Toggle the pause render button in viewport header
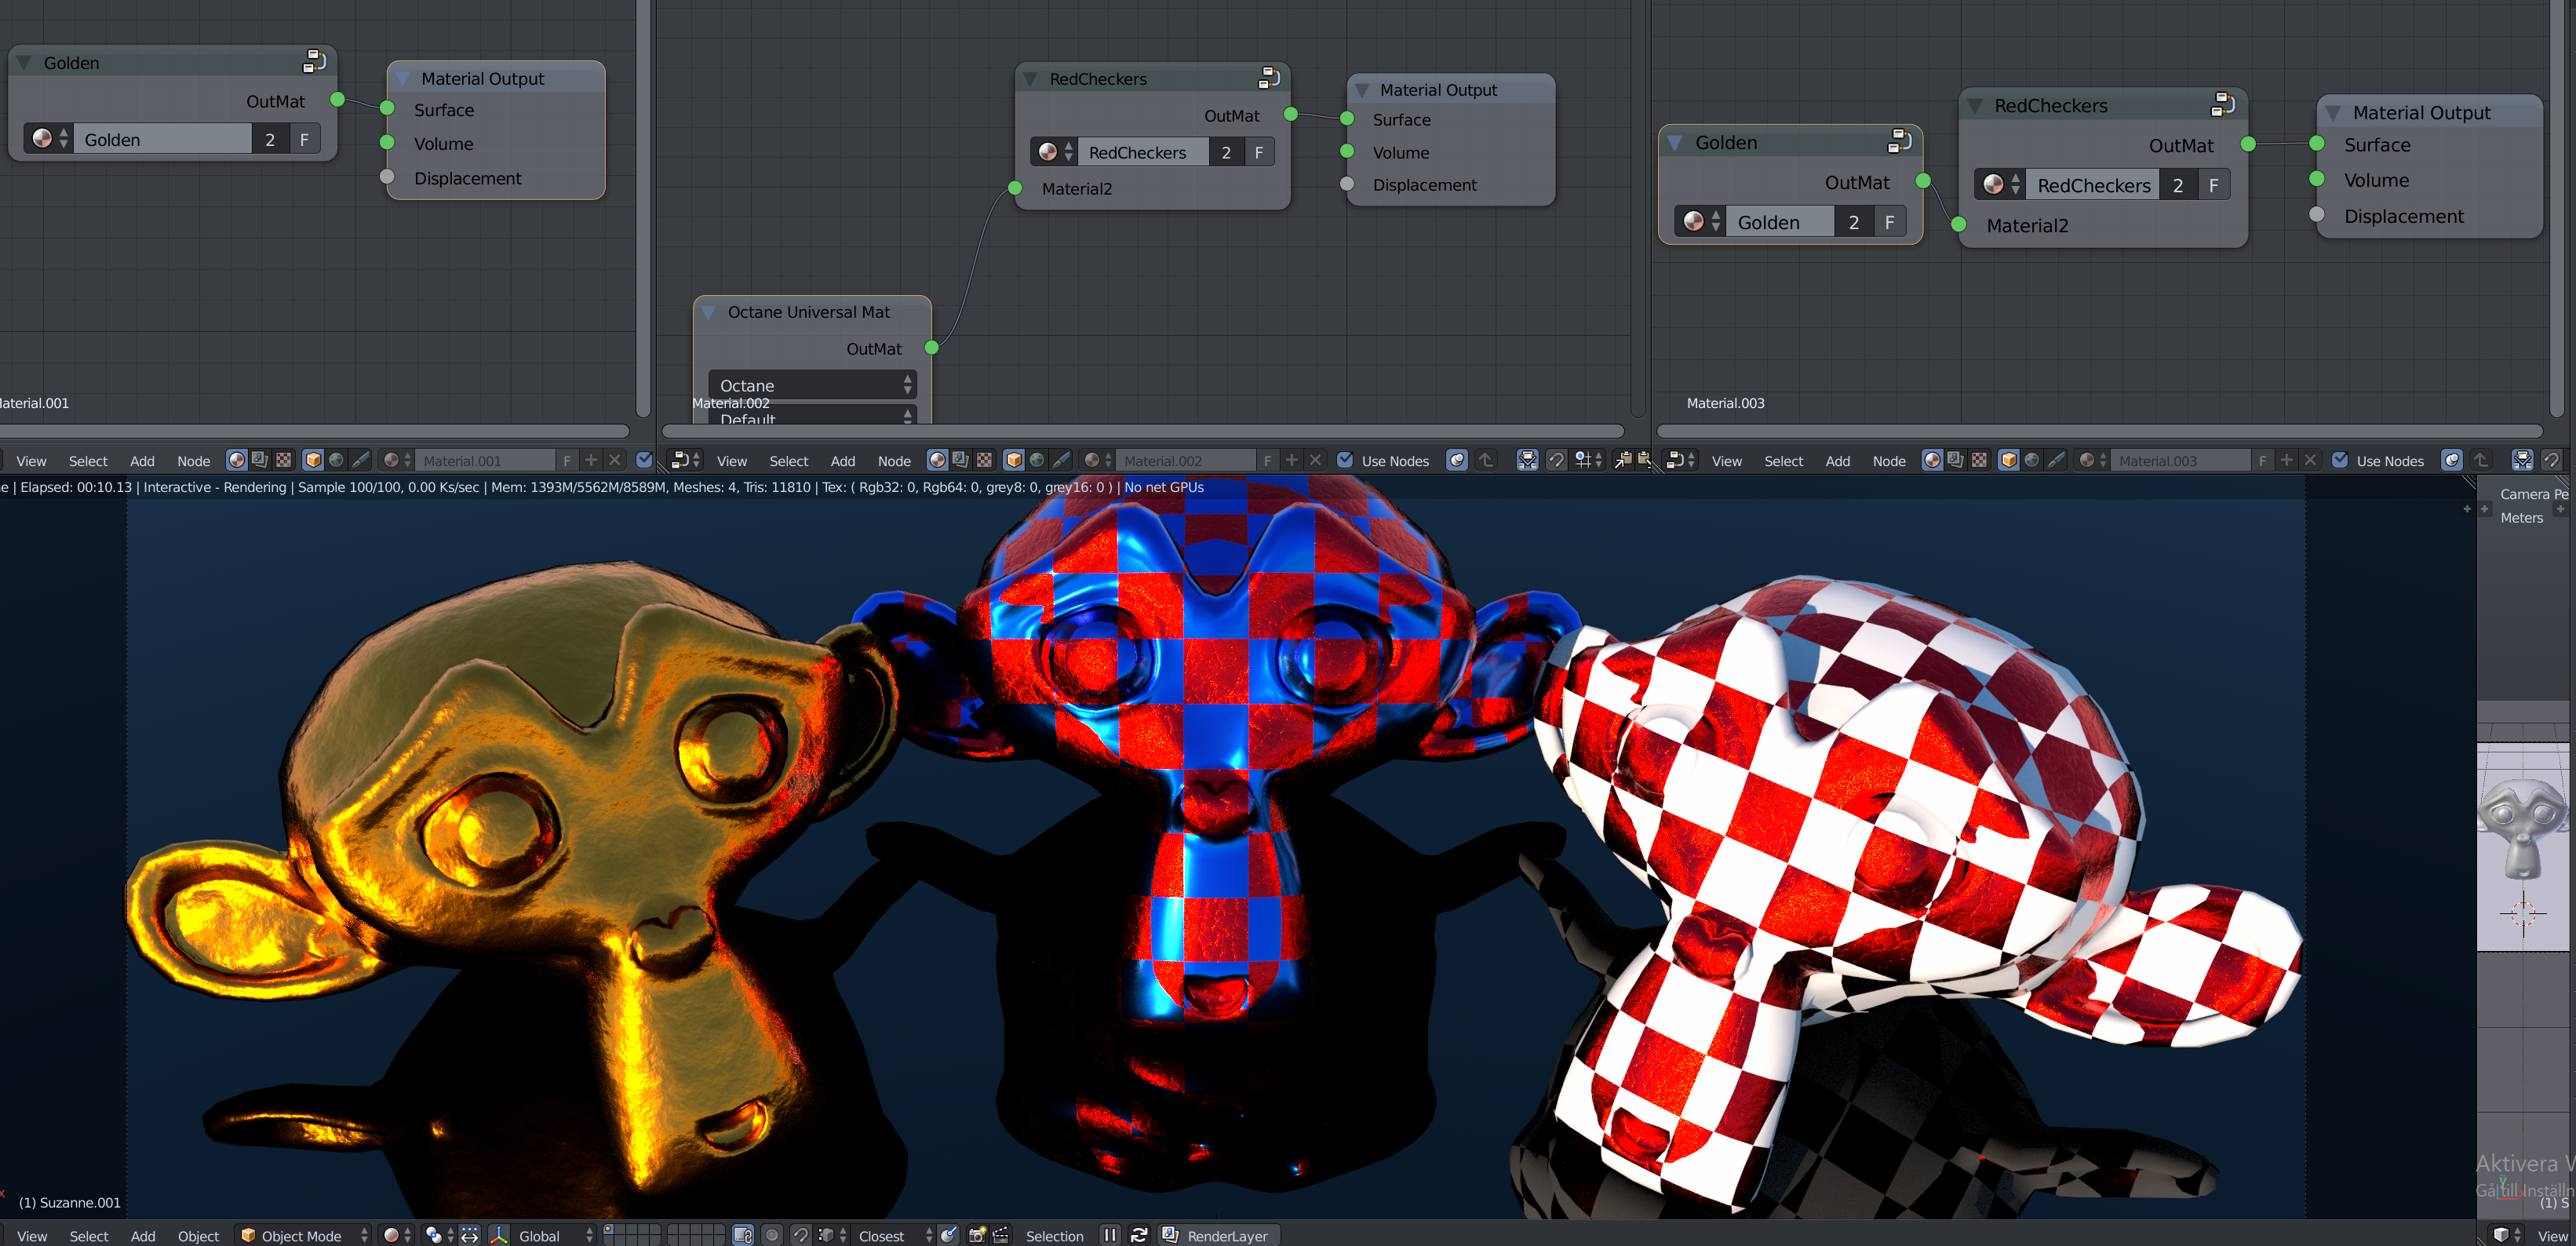Viewport: 2576px width, 1246px height. coord(1110,1236)
